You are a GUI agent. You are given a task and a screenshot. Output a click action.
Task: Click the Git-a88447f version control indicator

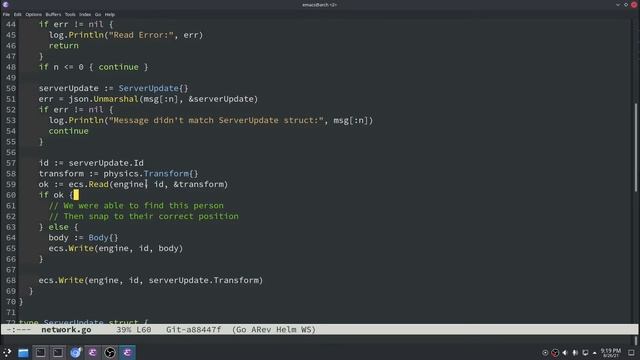tap(193, 330)
